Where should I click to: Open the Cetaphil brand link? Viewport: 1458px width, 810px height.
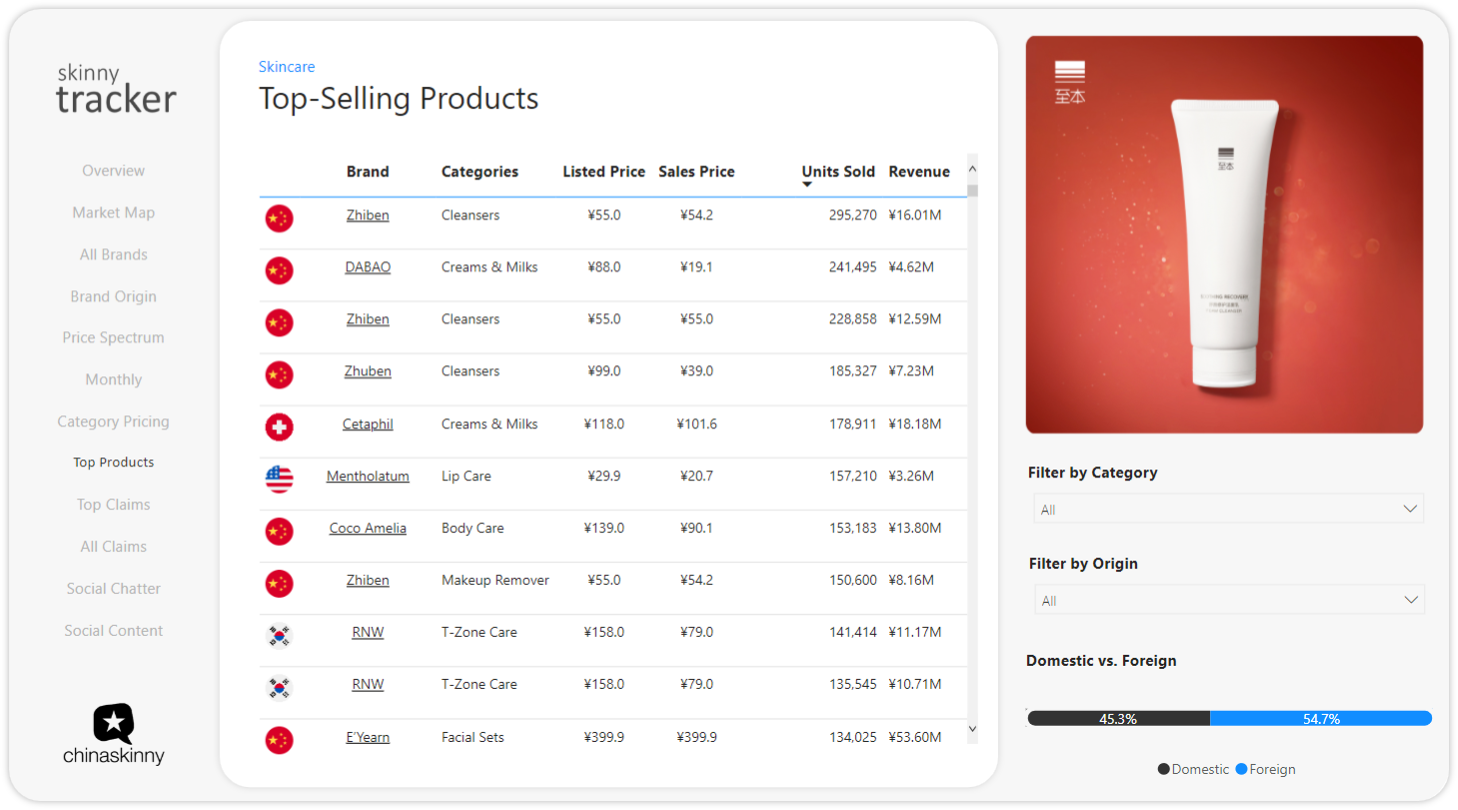click(x=368, y=424)
